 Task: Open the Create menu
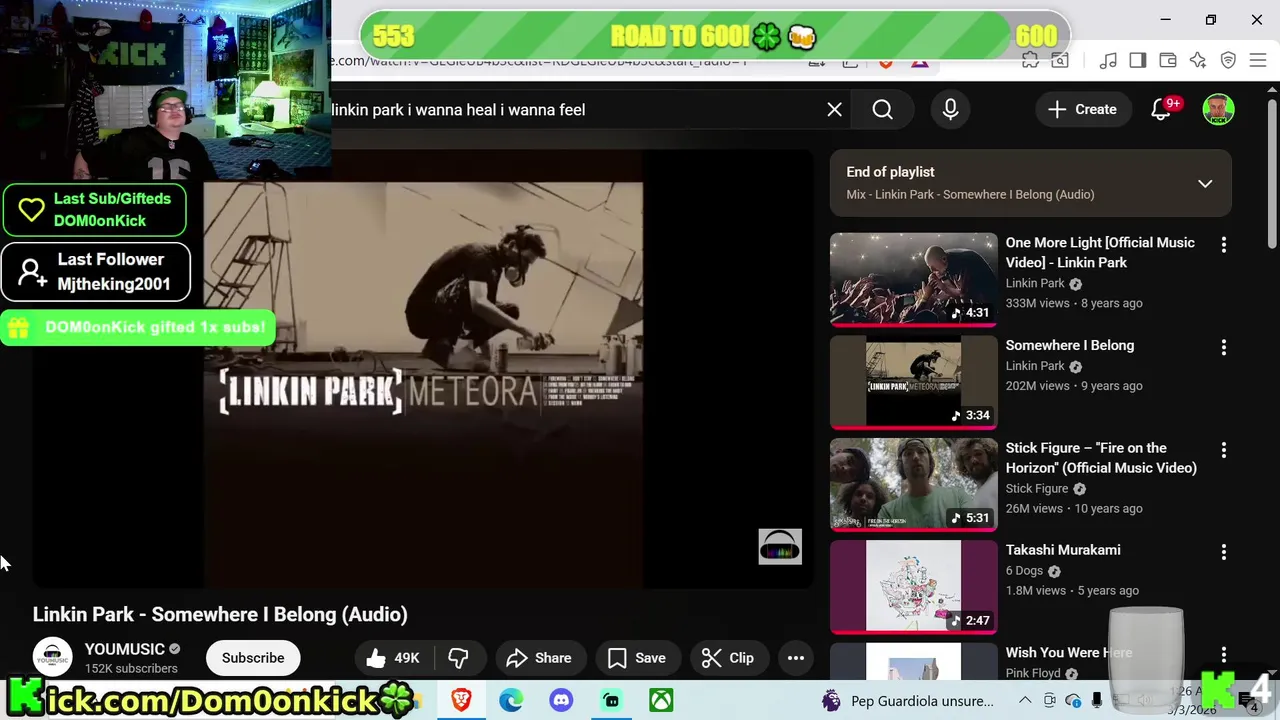(x=1082, y=110)
